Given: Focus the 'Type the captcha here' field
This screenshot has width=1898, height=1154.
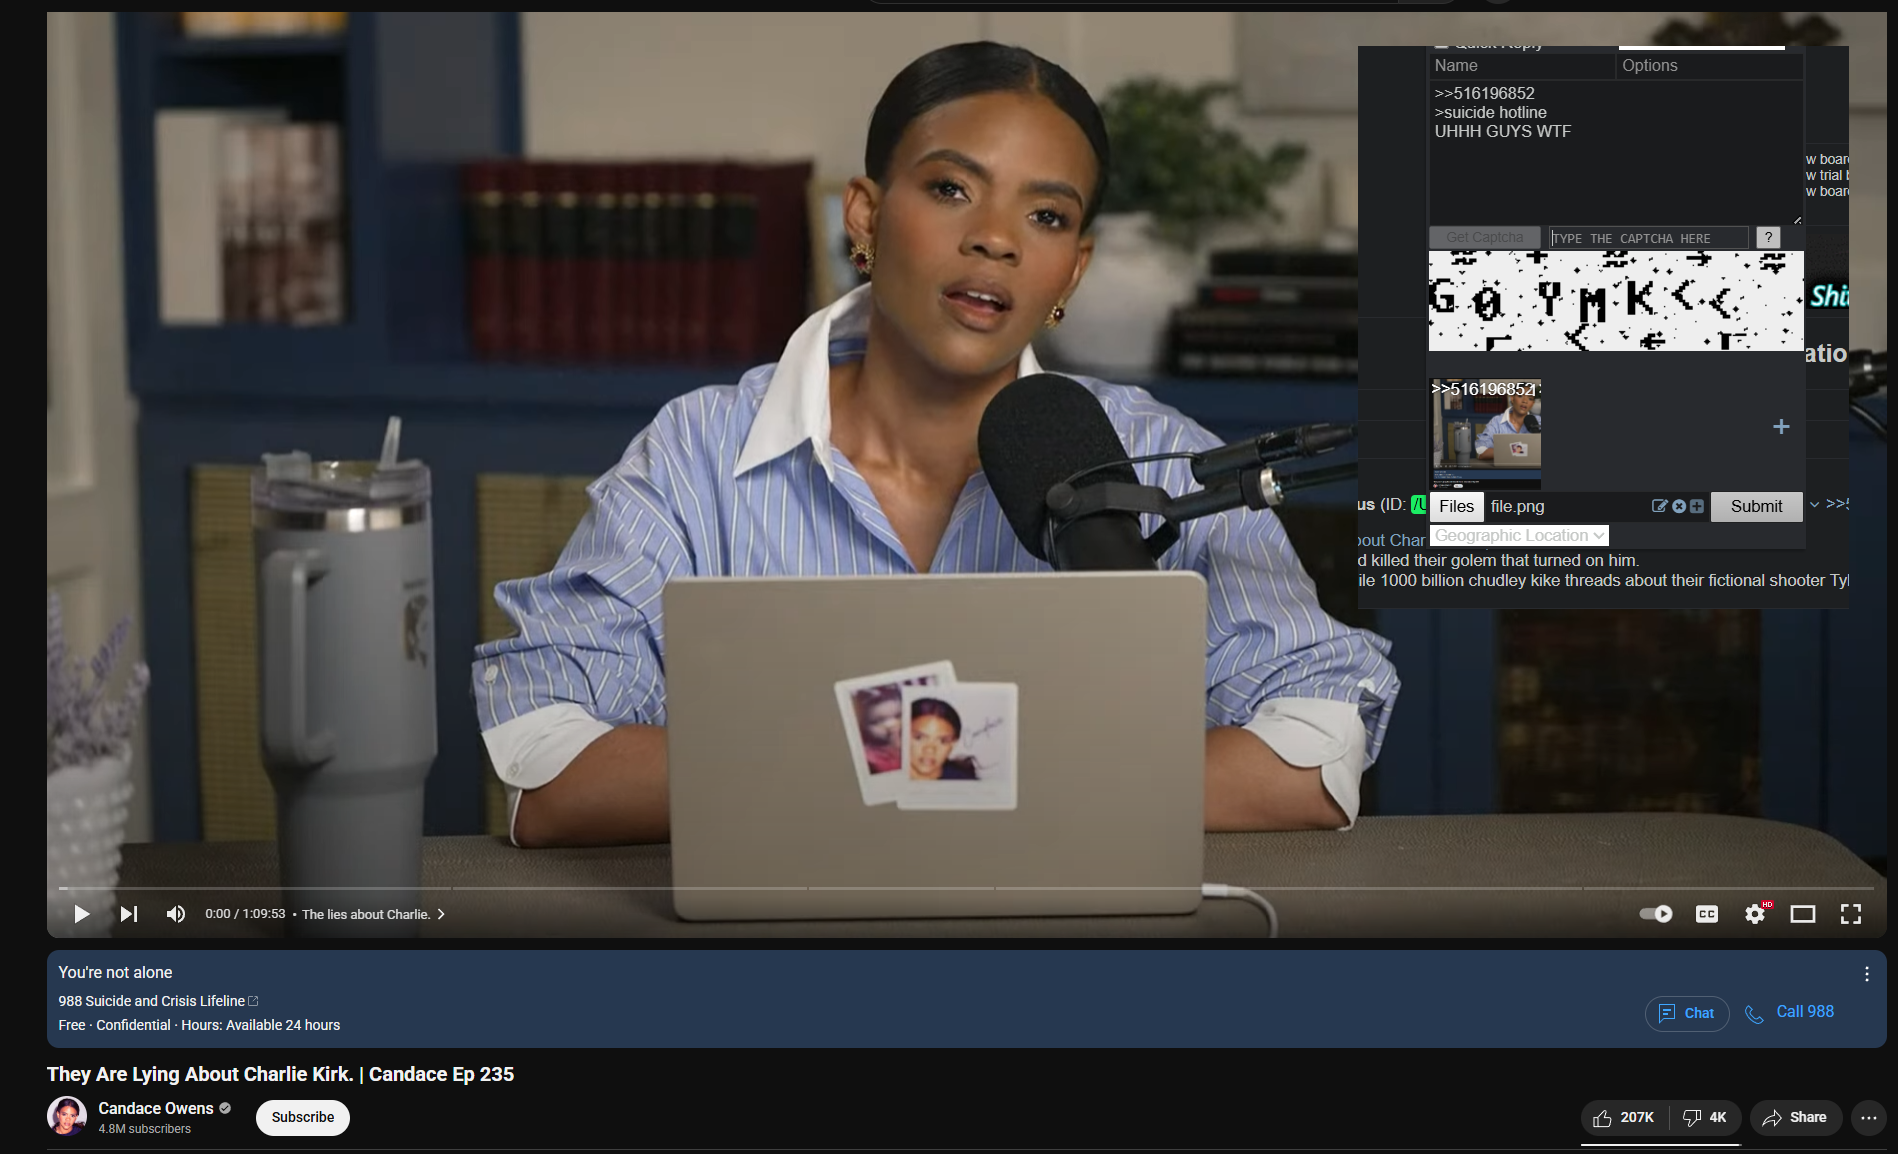Looking at the screenshot, I should pos(1648,238).
